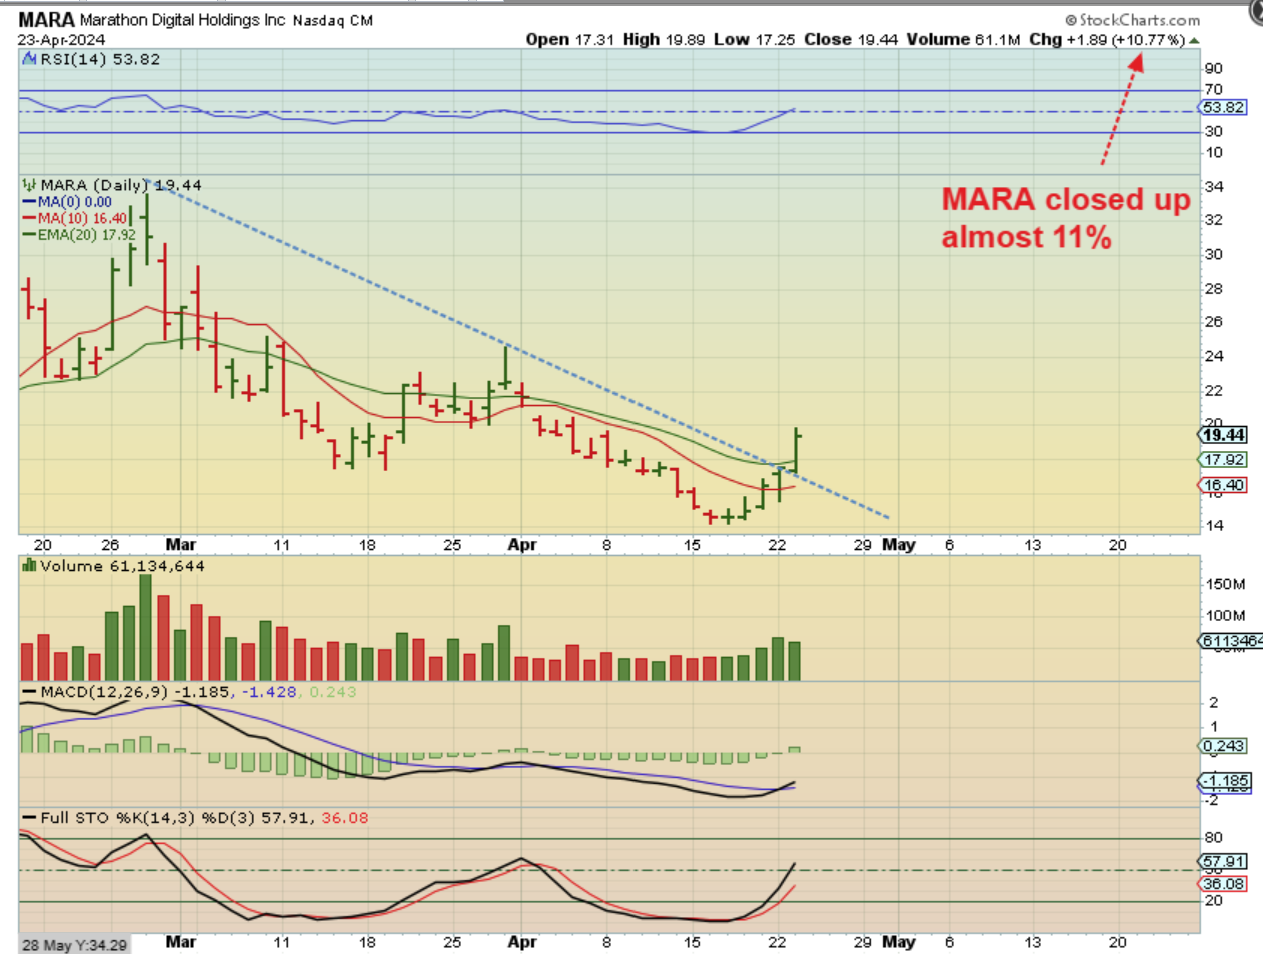Click the 23-Apr-2024 date label
Screen dimensions: 1263x954
tap(61, 40)
